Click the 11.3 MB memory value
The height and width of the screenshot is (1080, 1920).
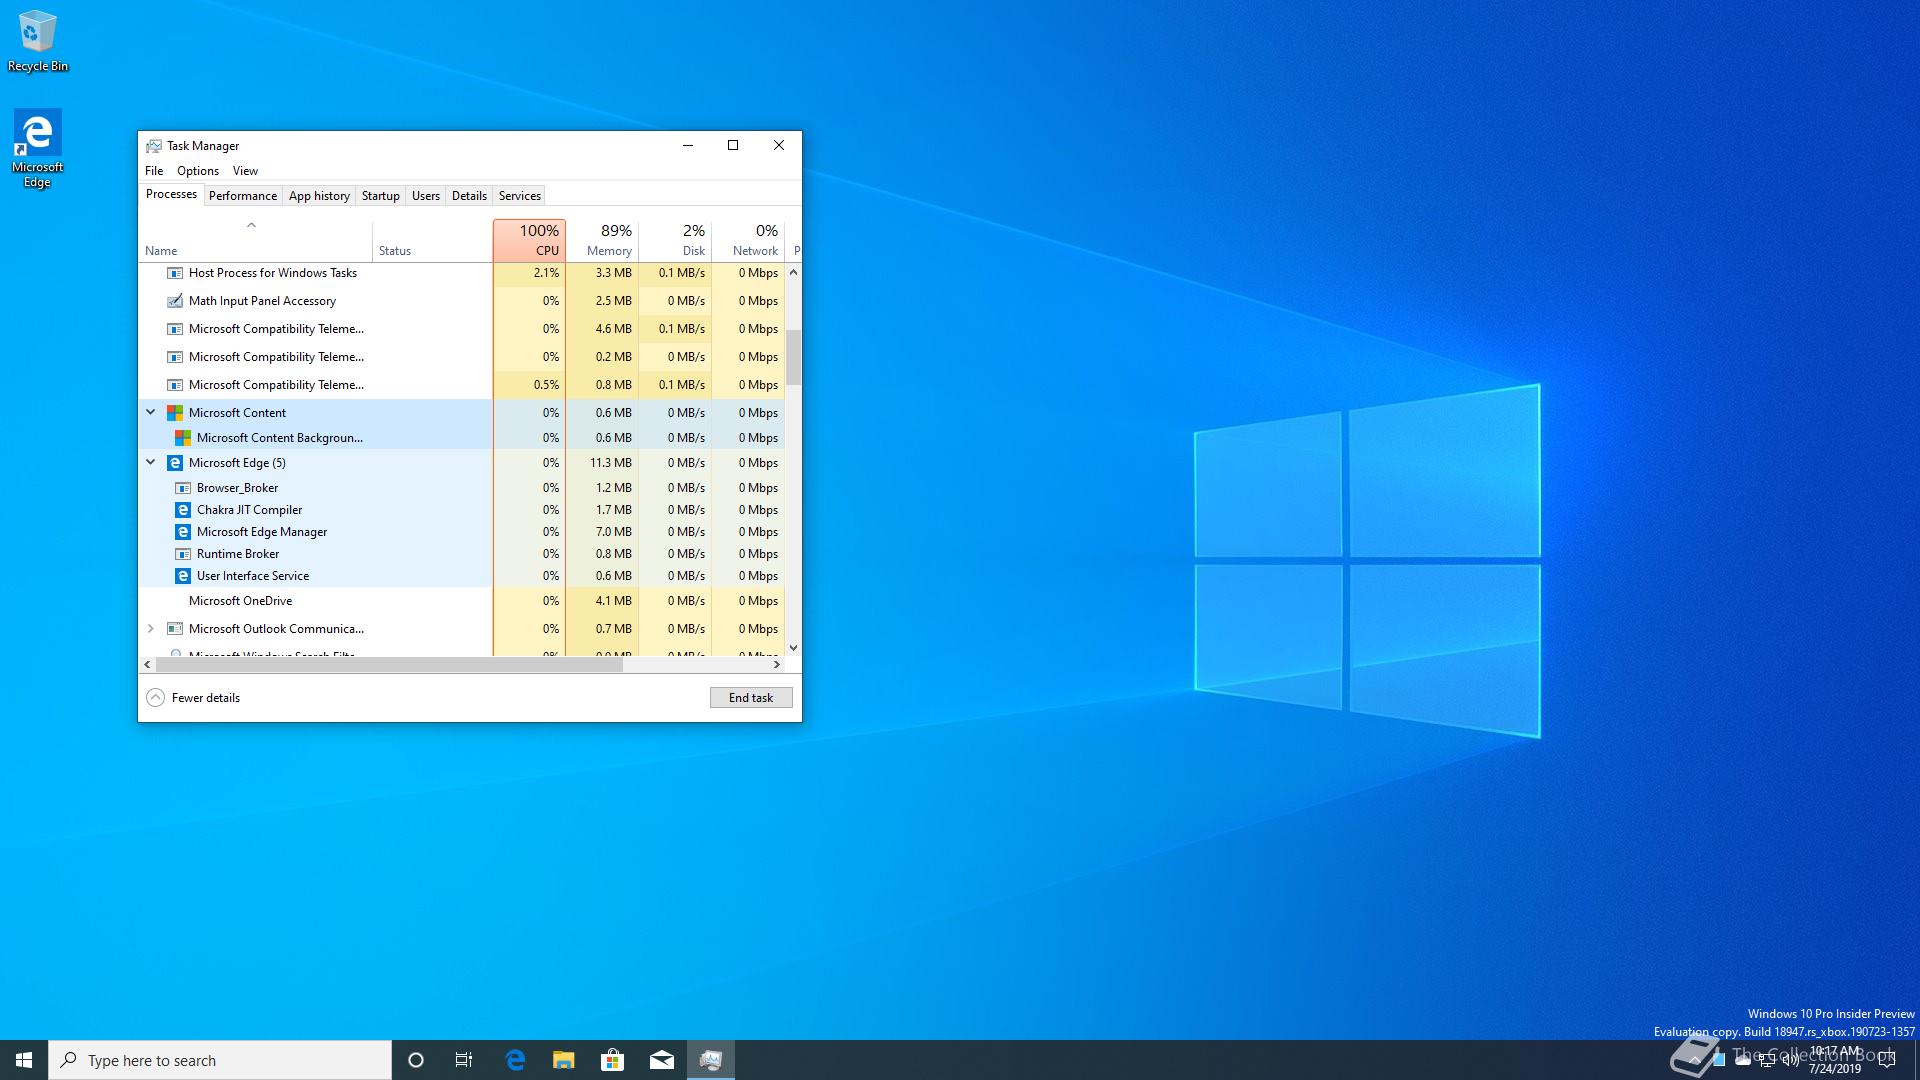(x=610, y=463)
